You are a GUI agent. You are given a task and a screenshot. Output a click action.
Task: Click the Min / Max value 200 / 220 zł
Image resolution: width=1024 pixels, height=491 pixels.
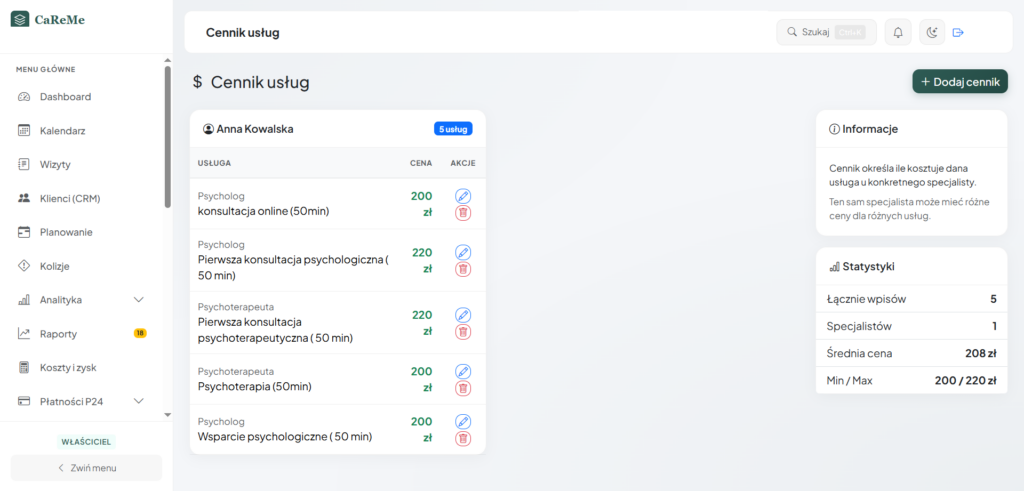coord(966,381)
